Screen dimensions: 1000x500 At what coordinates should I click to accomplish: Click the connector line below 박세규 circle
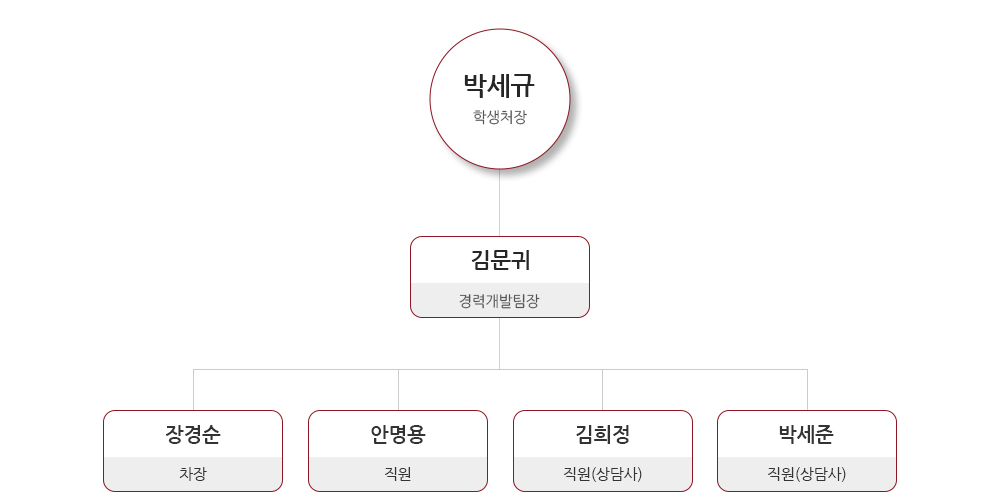pyautogui.click(x=499, y=203)
